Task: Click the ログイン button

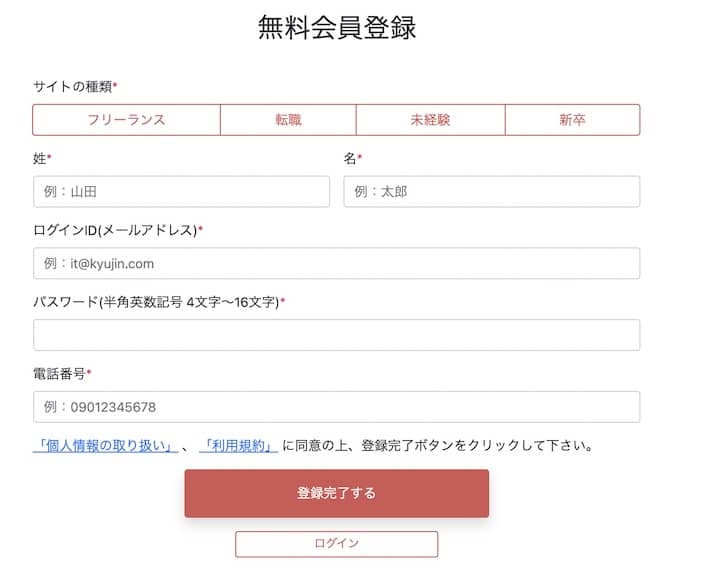Action: click(x=336, y=543)
